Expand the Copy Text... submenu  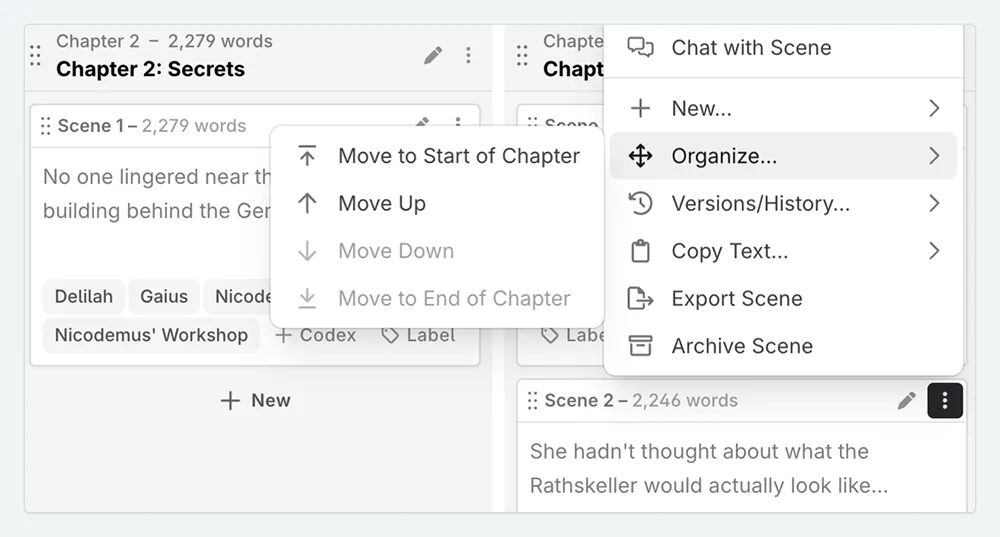tap(783, 251)
